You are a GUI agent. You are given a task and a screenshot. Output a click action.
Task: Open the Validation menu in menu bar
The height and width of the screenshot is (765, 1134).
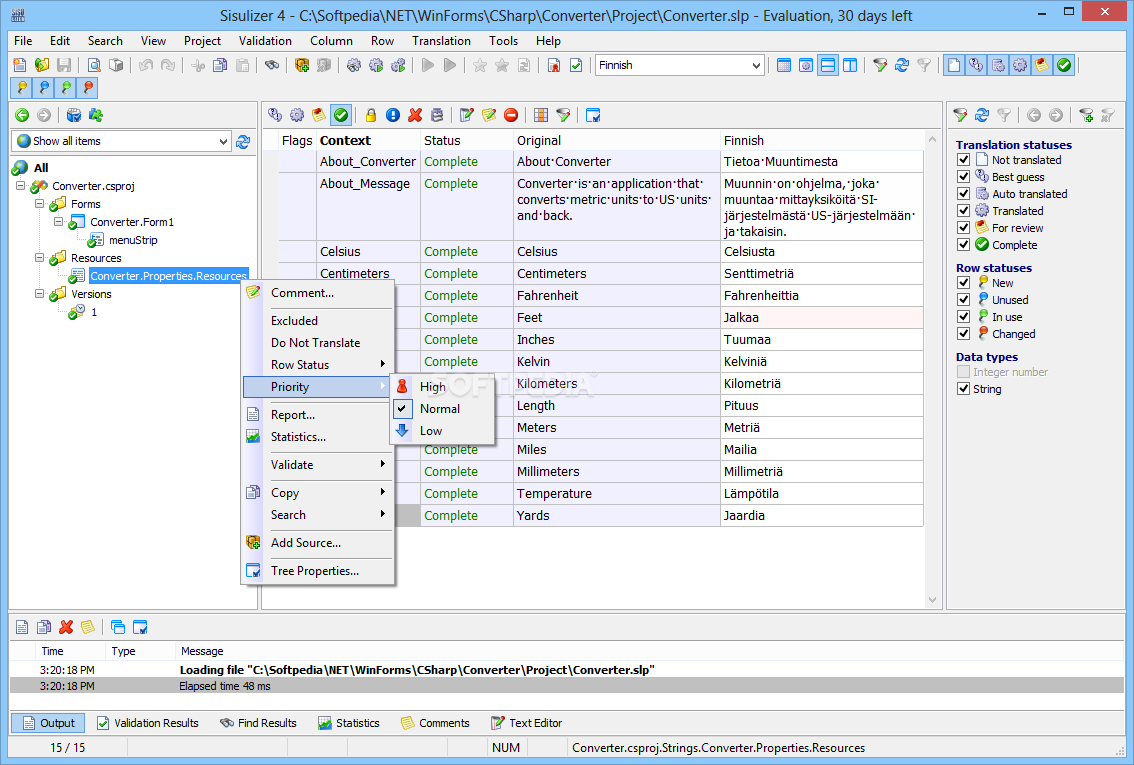265,41
